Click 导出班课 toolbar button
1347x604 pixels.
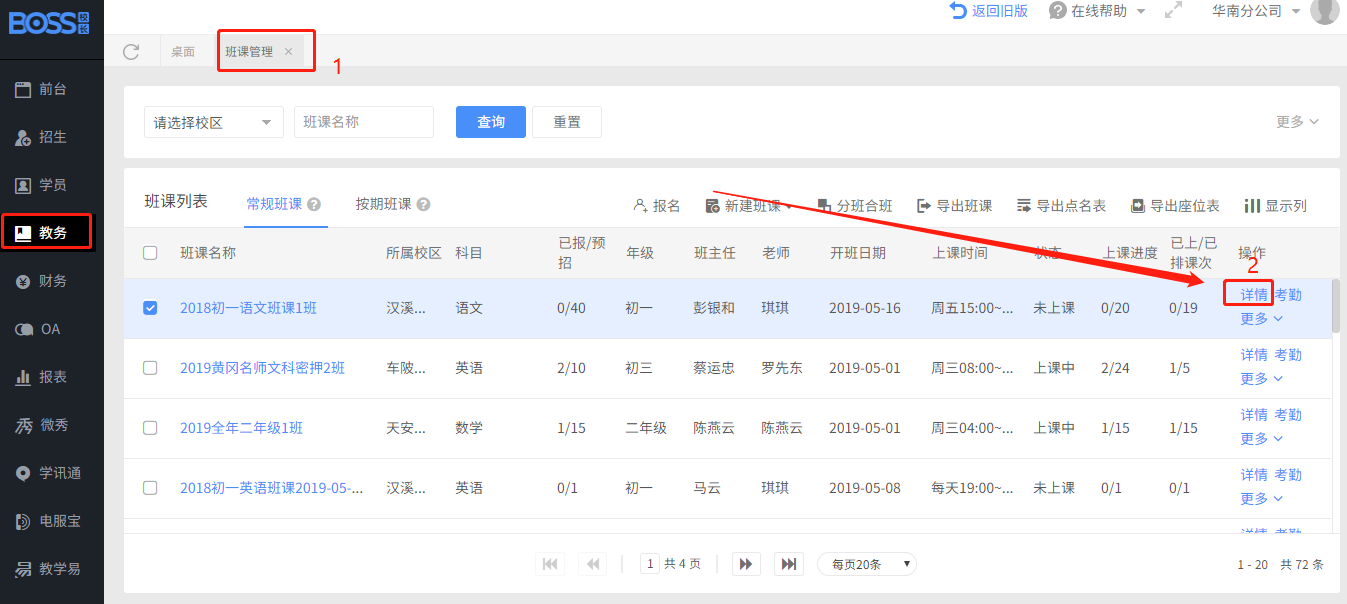955,206
